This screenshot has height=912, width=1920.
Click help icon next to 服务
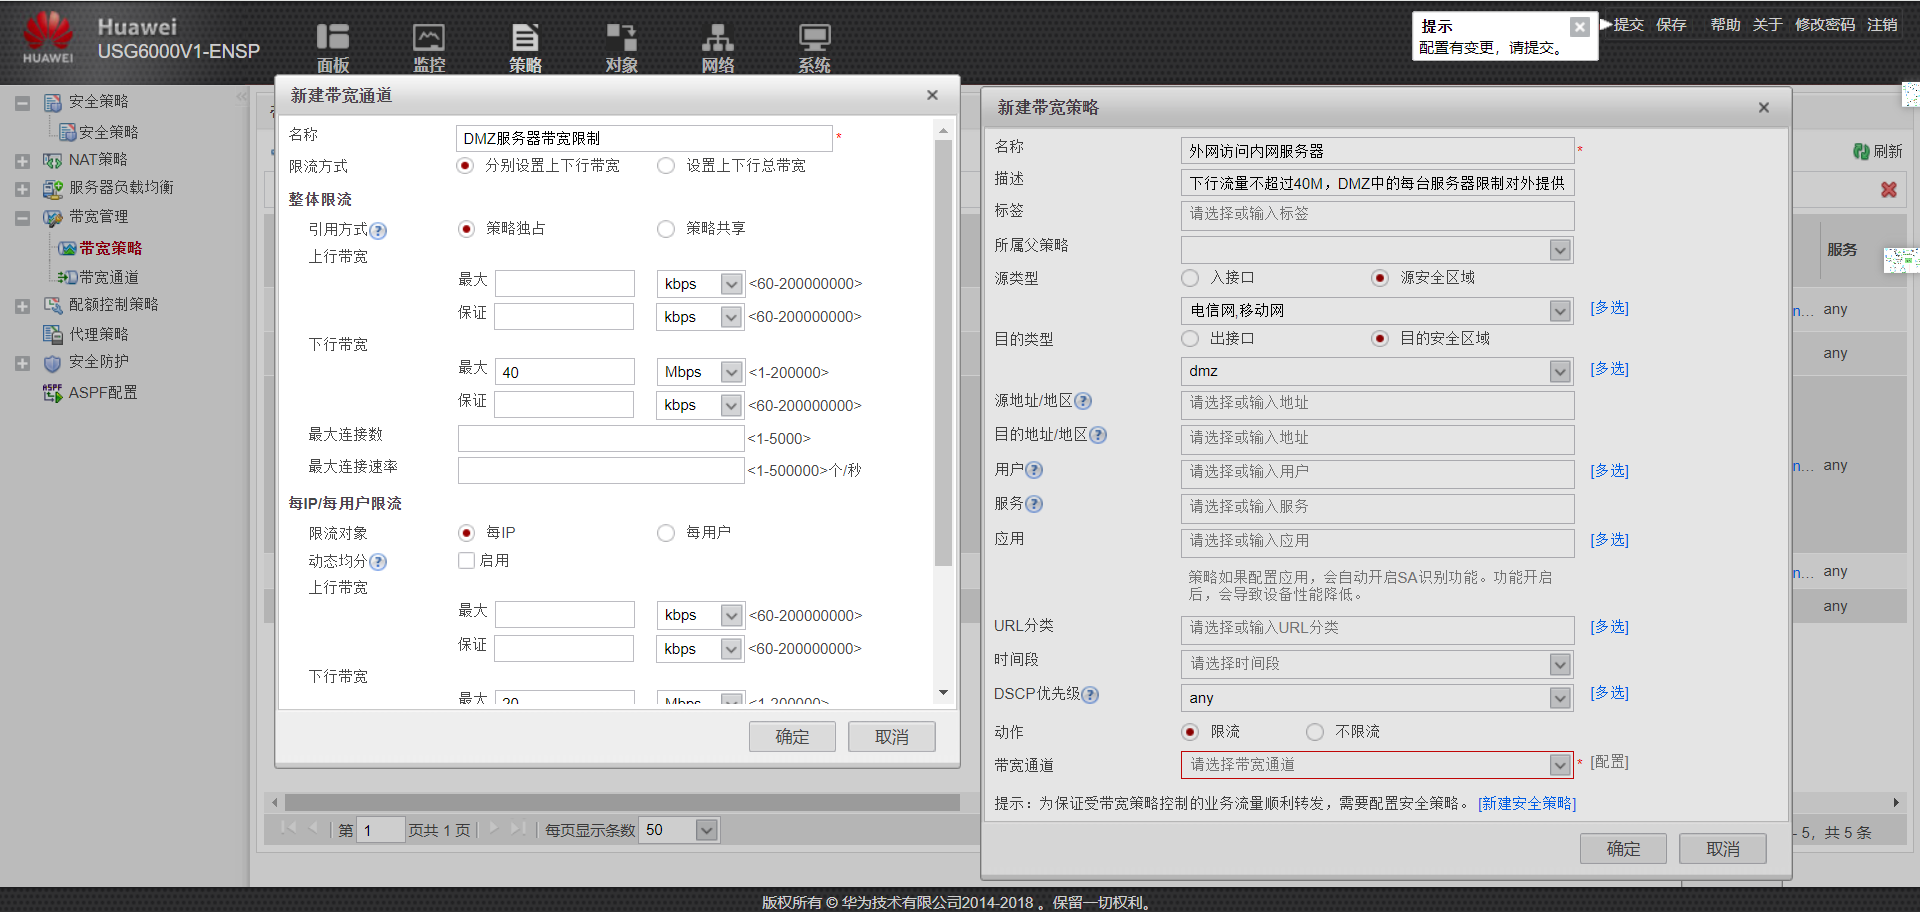coord(1034,504)
